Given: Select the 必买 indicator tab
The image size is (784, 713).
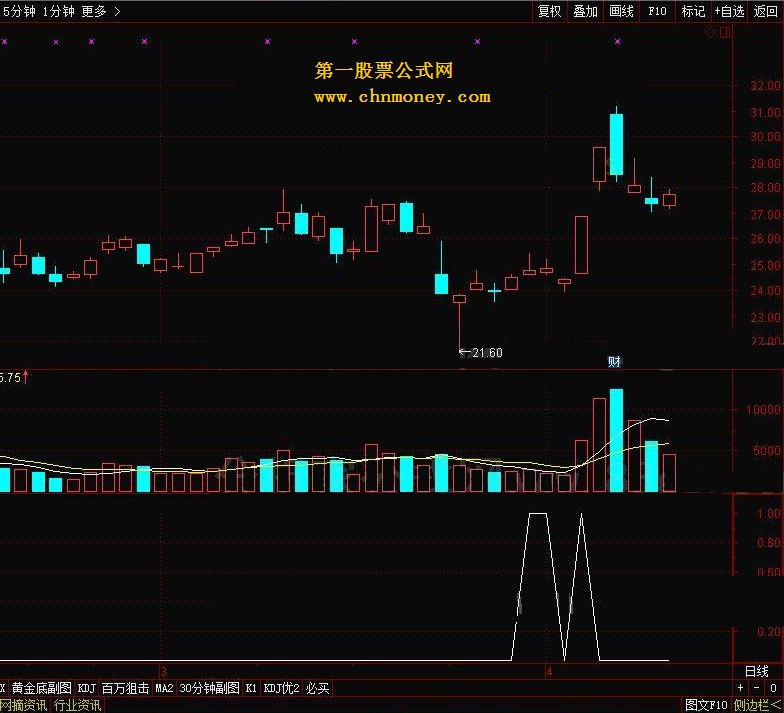Looking at the screenshot, I should coord(318,688).
